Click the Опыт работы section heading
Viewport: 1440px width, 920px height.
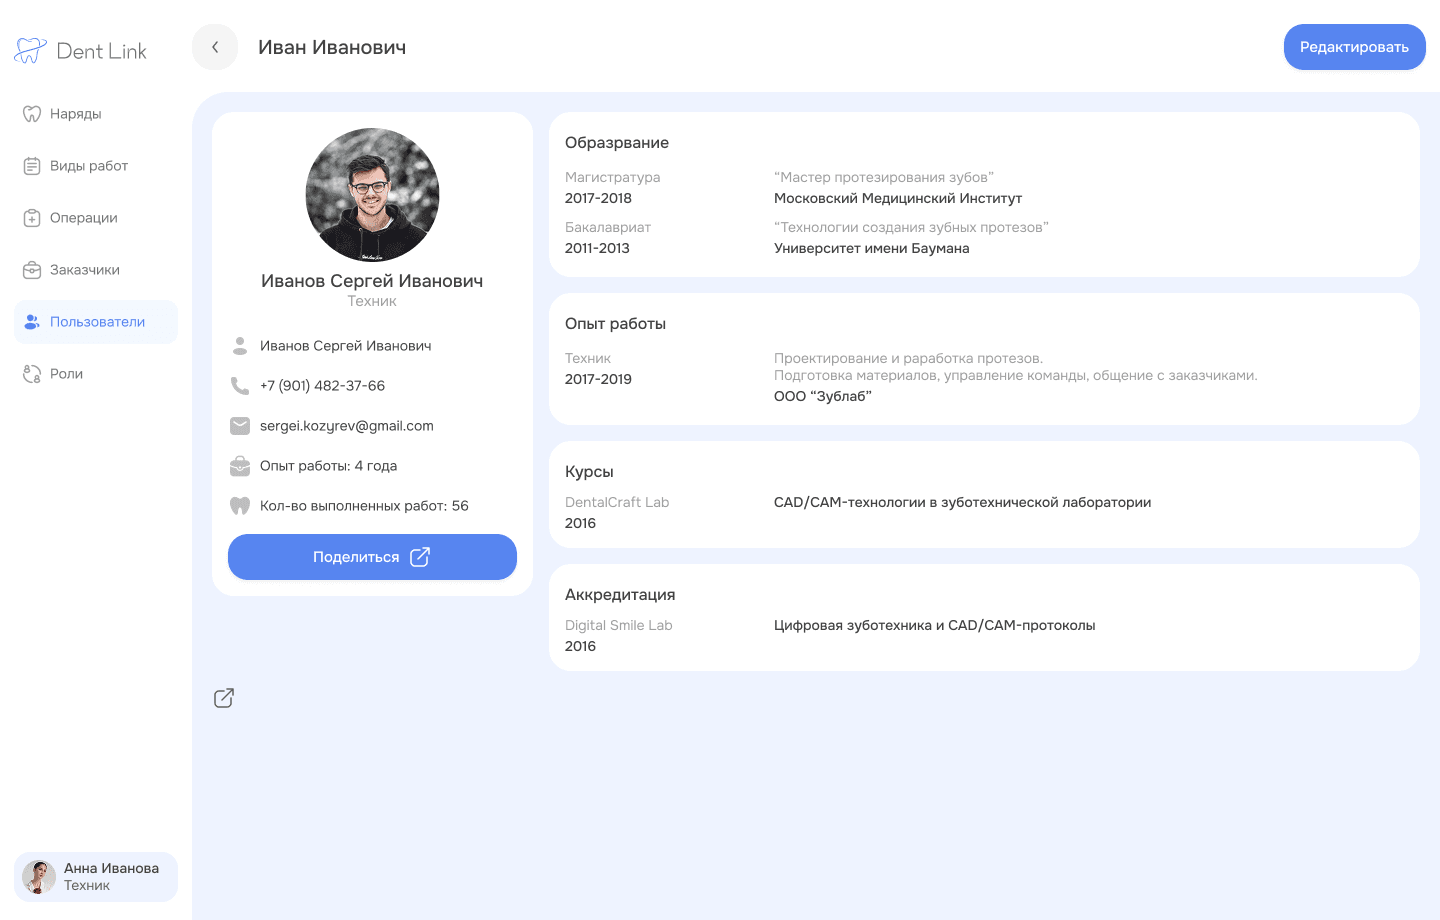tap(615, 324)
